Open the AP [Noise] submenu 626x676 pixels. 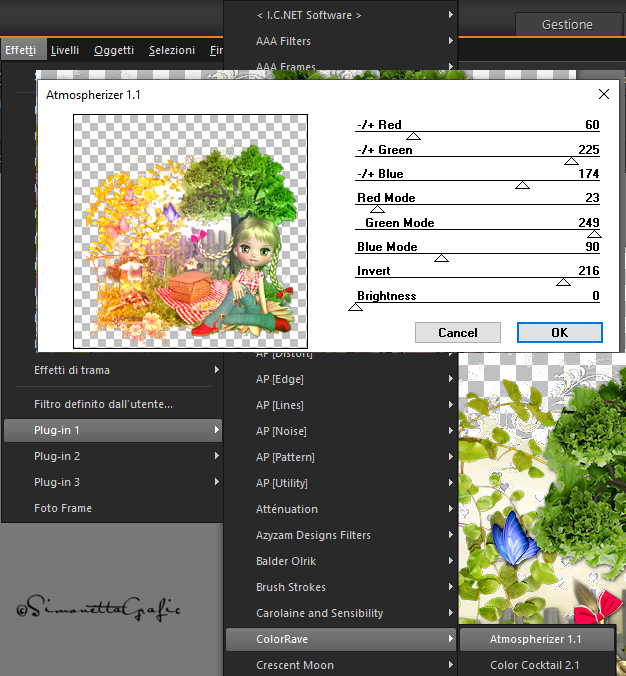341,431
